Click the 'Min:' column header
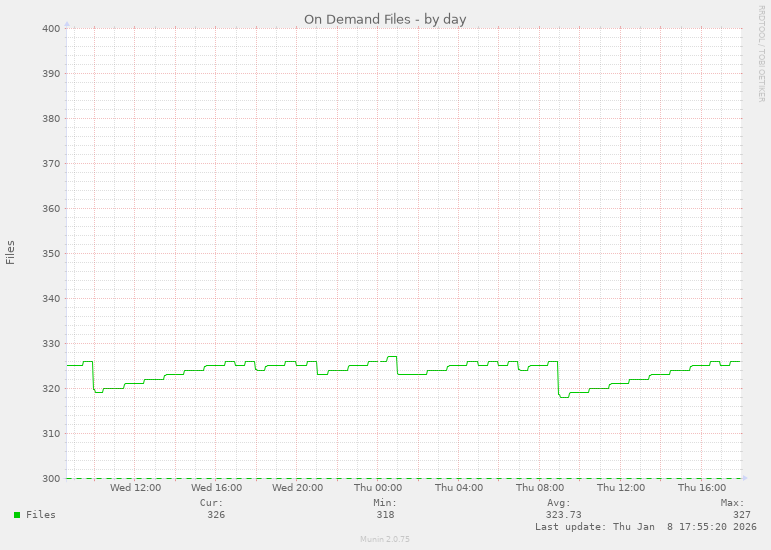The height and width of the screenshot is (550, 771). [385, 503]
